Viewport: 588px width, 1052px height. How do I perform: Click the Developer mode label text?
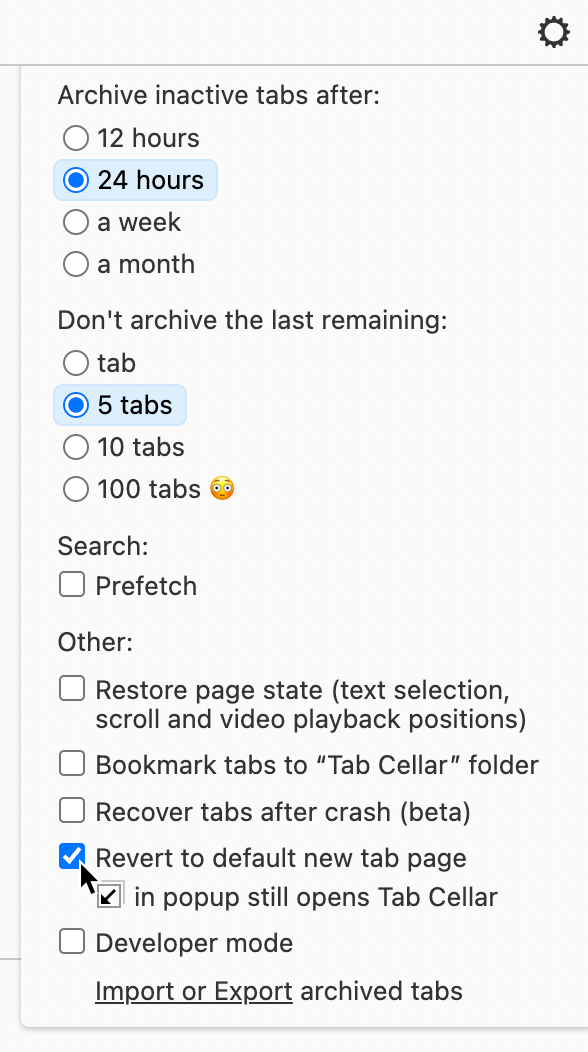[x=194, y=943]
